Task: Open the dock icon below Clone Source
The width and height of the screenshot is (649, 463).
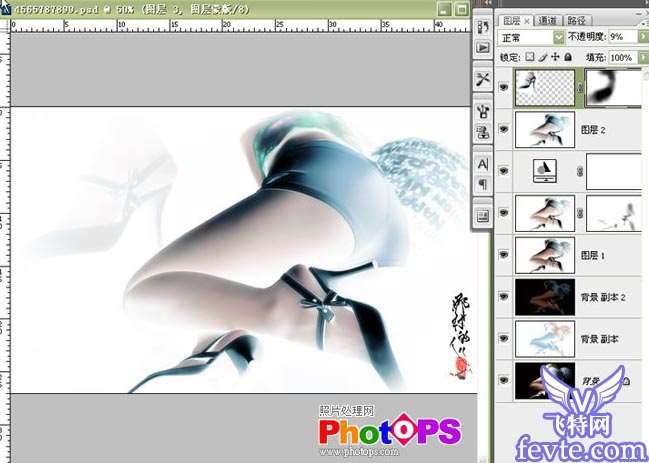Action: (483, 132)
